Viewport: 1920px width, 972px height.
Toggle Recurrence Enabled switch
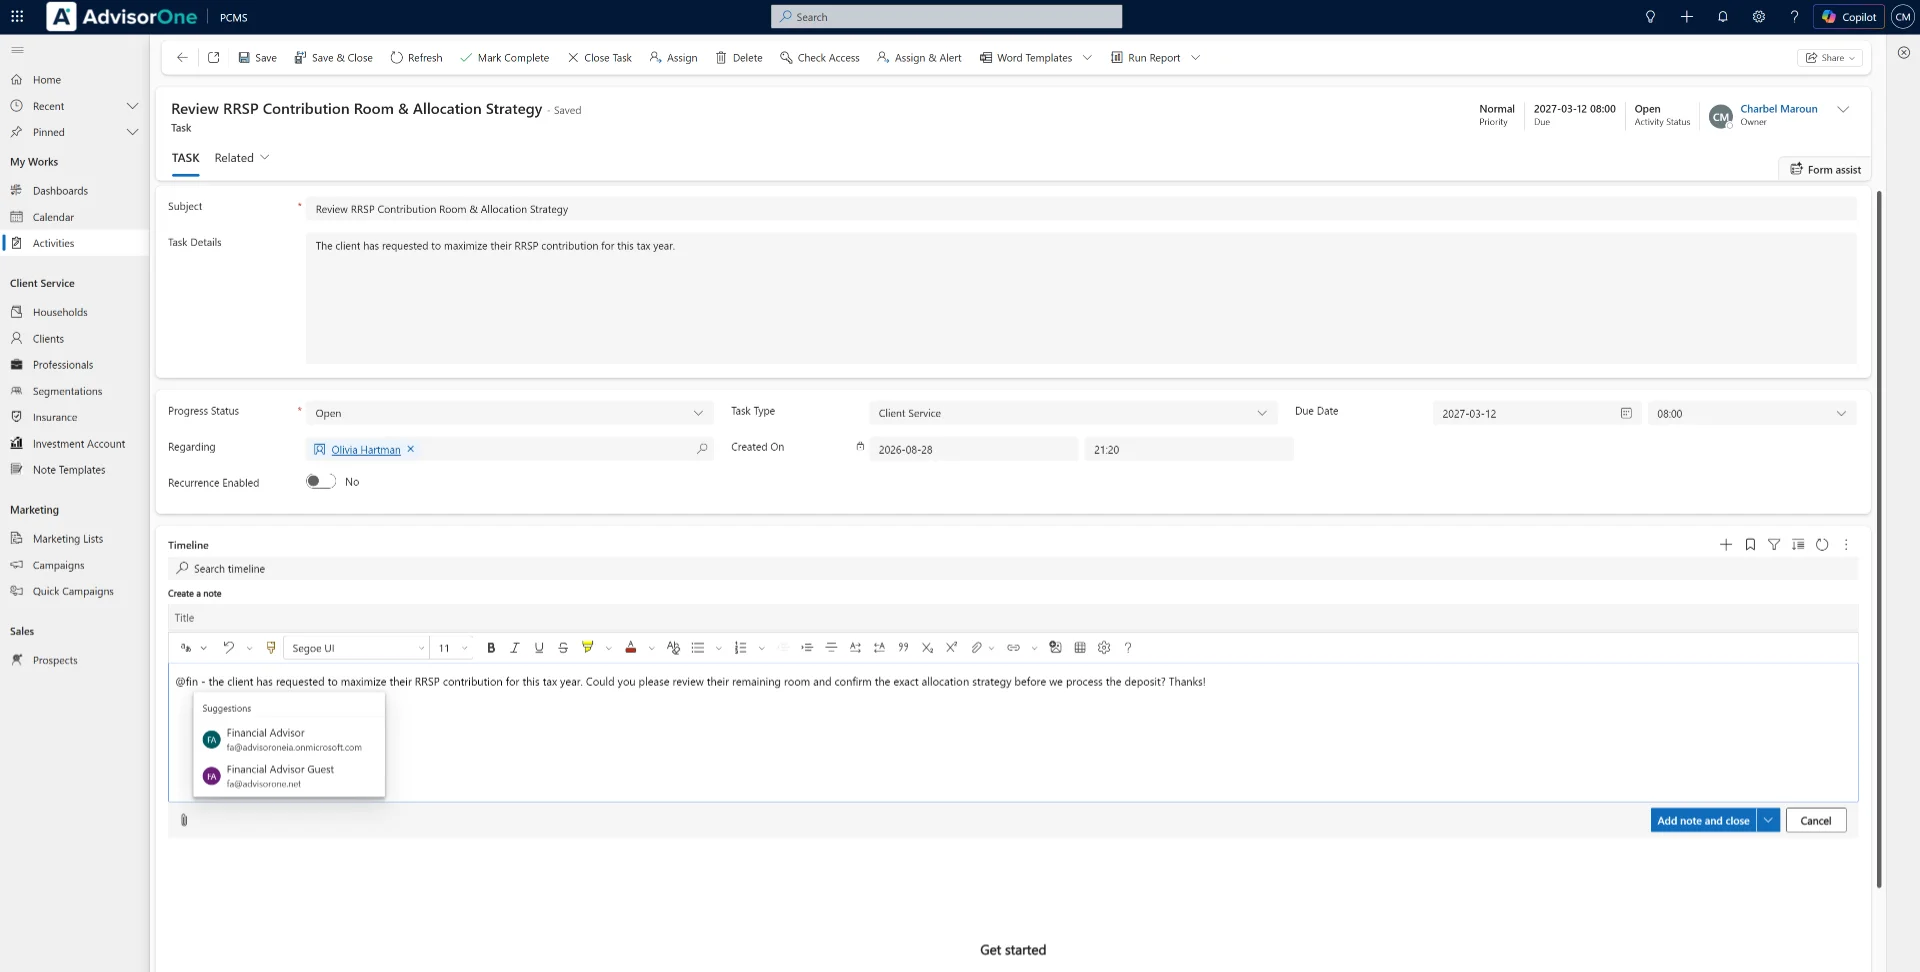click(x=321, y=482)
